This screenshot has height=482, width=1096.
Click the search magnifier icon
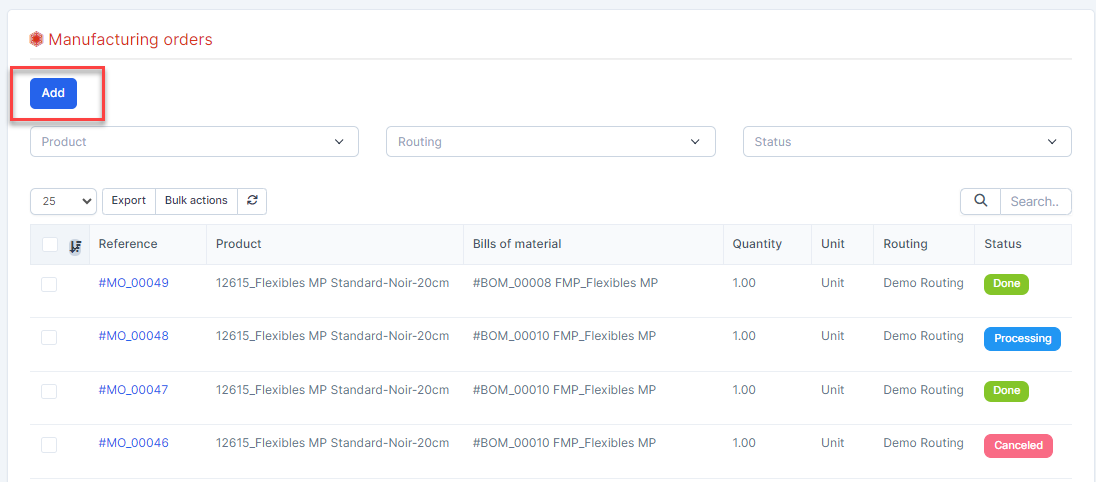coord(980,201)
